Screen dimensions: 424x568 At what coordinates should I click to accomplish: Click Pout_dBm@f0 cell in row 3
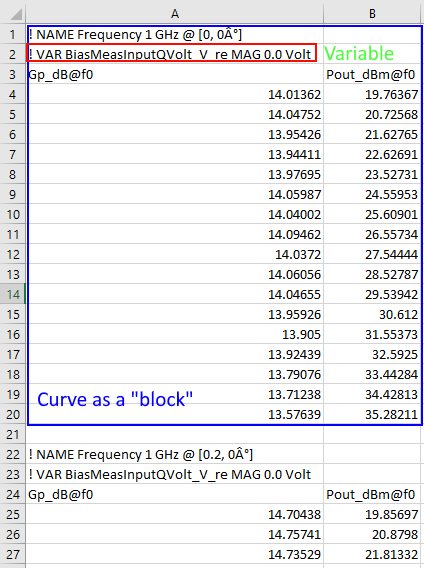[373, 74]
